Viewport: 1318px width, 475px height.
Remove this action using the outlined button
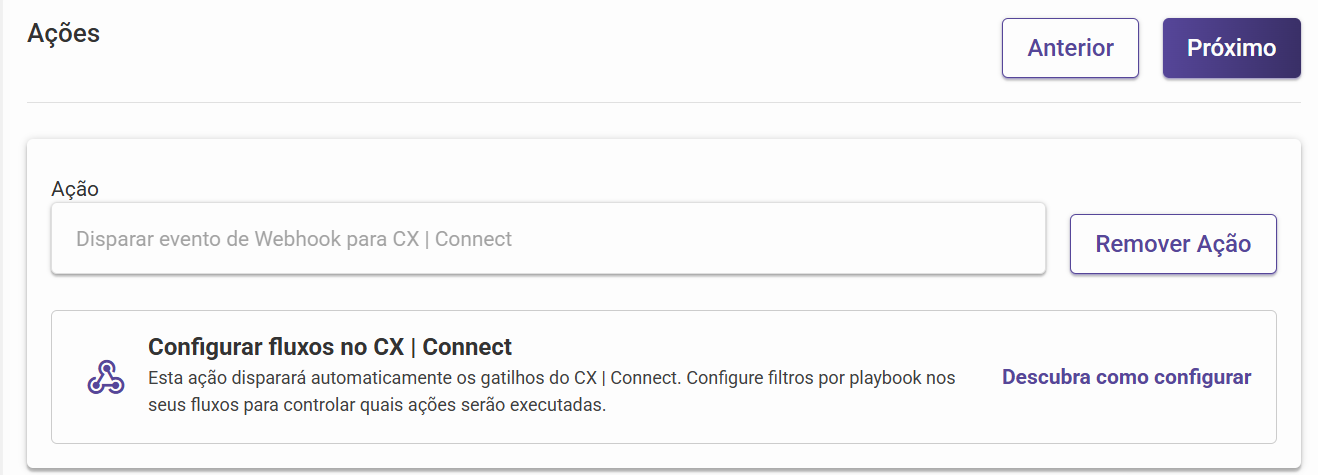1173,244
